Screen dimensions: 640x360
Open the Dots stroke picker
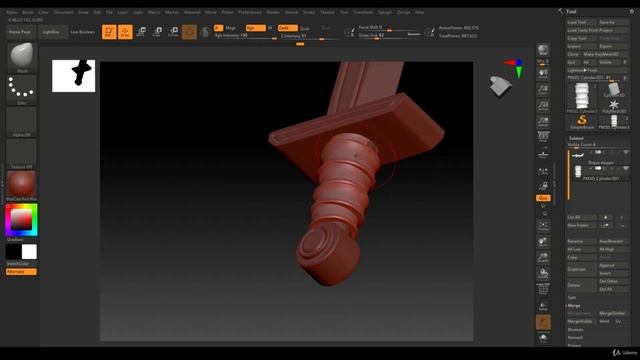pos(21,89)
